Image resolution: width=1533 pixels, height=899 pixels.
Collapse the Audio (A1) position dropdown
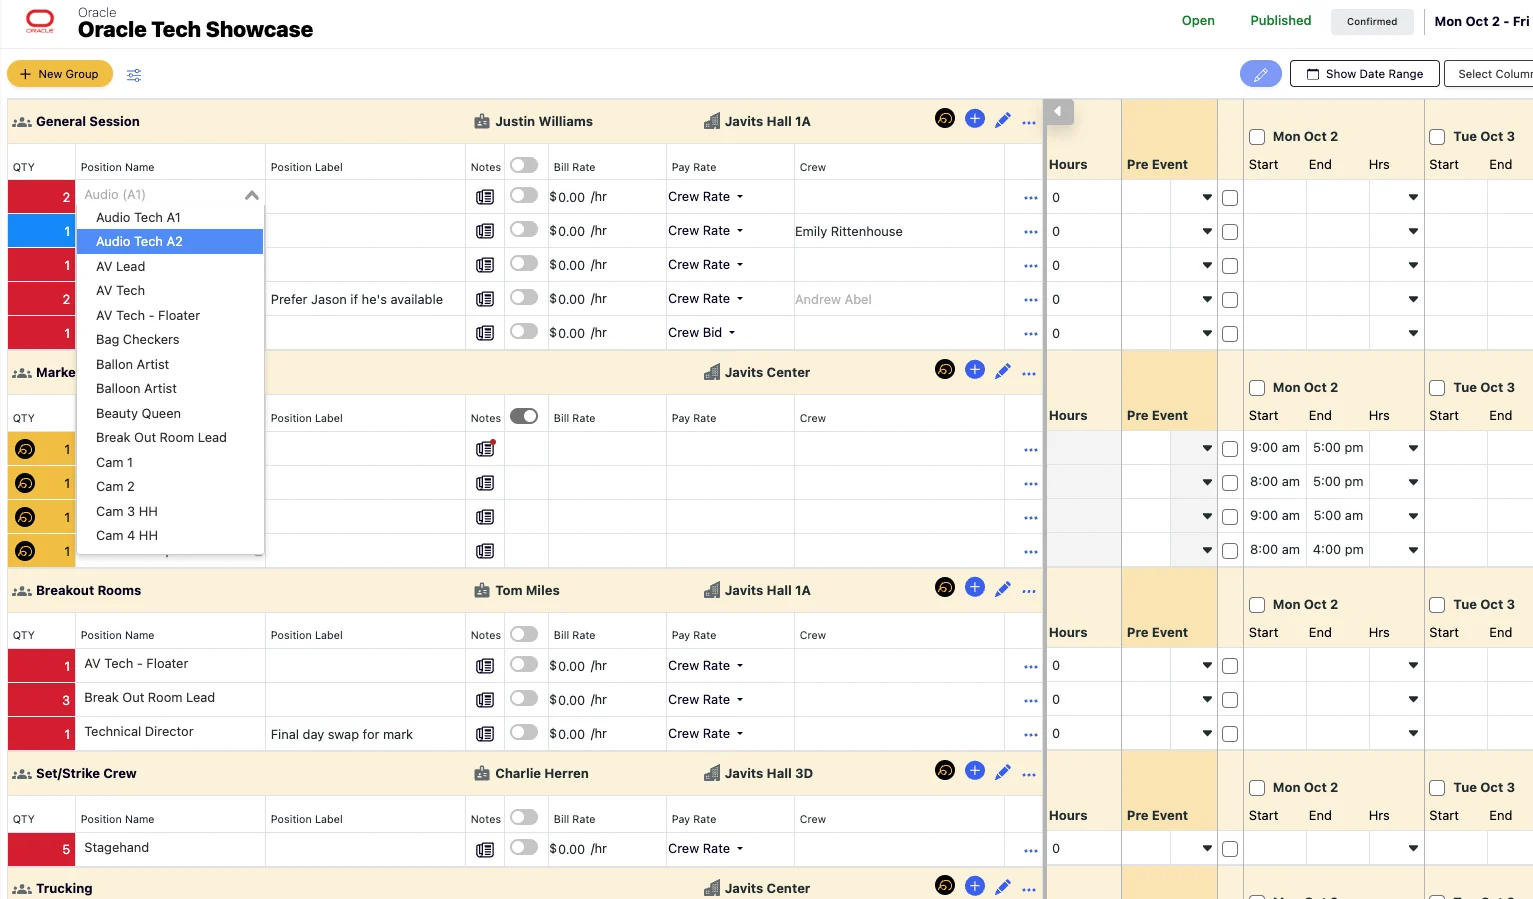coord(252,196)
